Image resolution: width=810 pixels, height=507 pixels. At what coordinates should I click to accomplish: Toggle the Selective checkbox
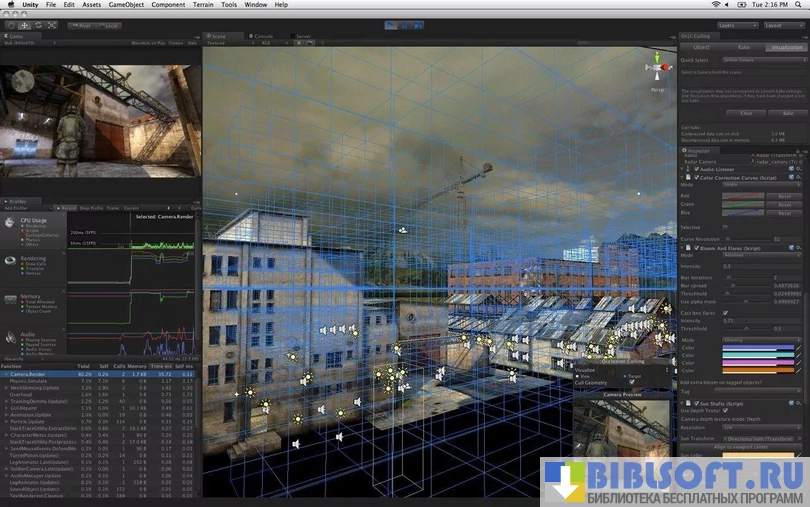724,227
